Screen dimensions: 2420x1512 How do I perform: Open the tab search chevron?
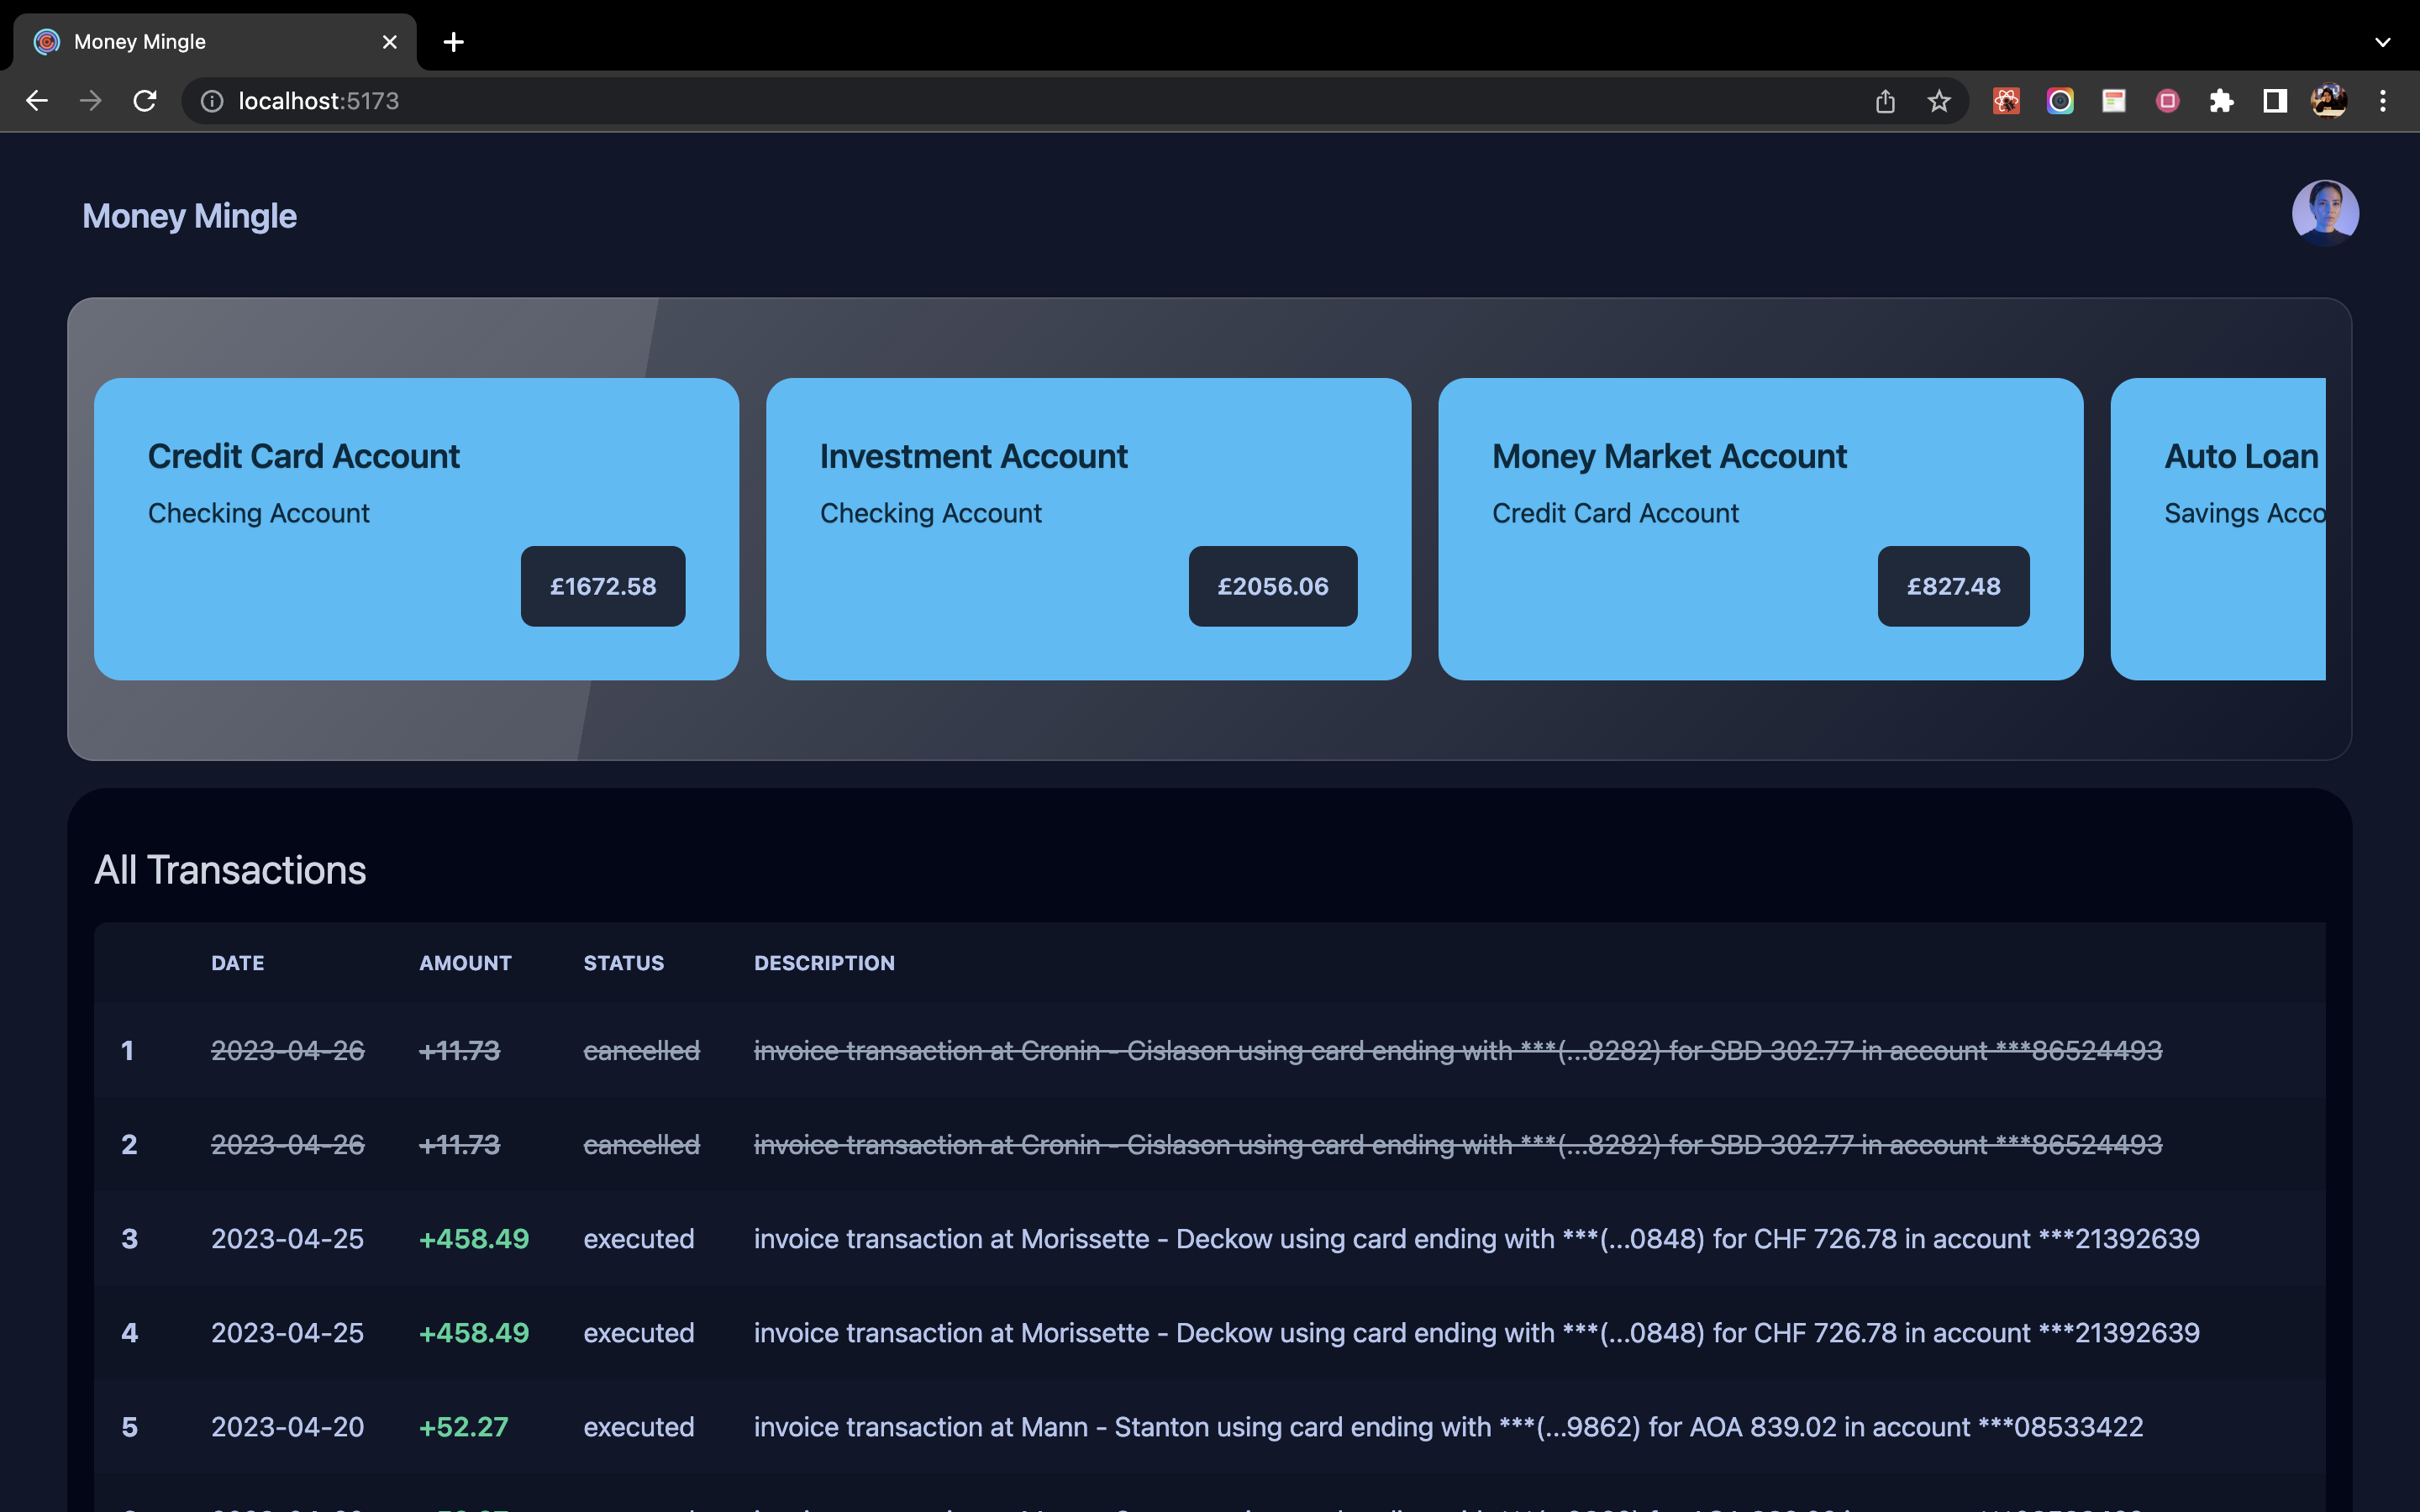pos(2383,42)
